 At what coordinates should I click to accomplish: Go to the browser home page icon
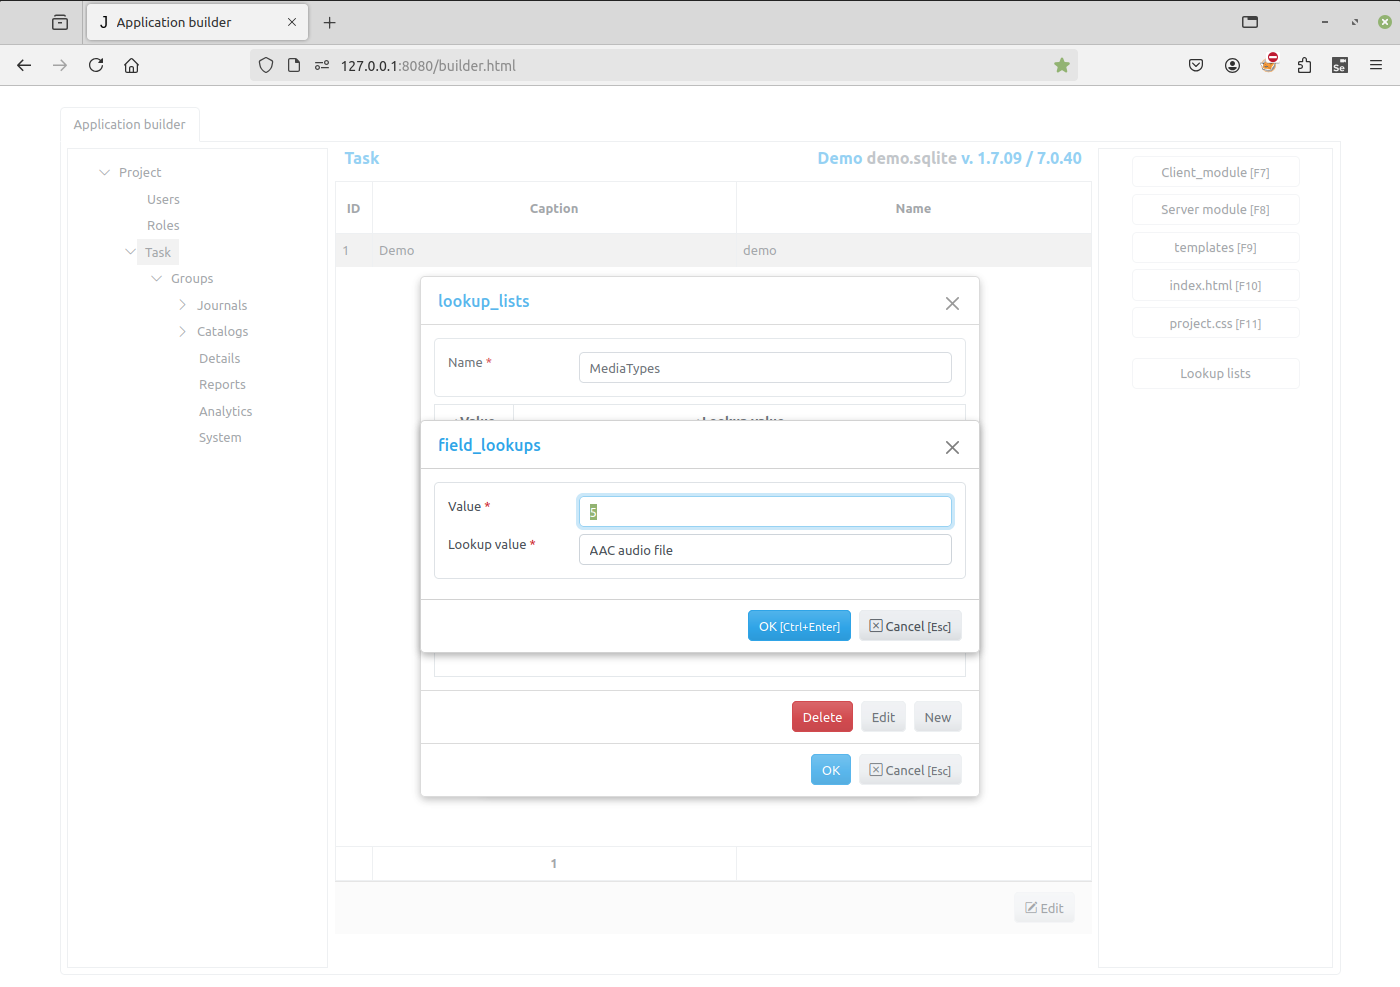pyautogui.click(x=131, y=65)
